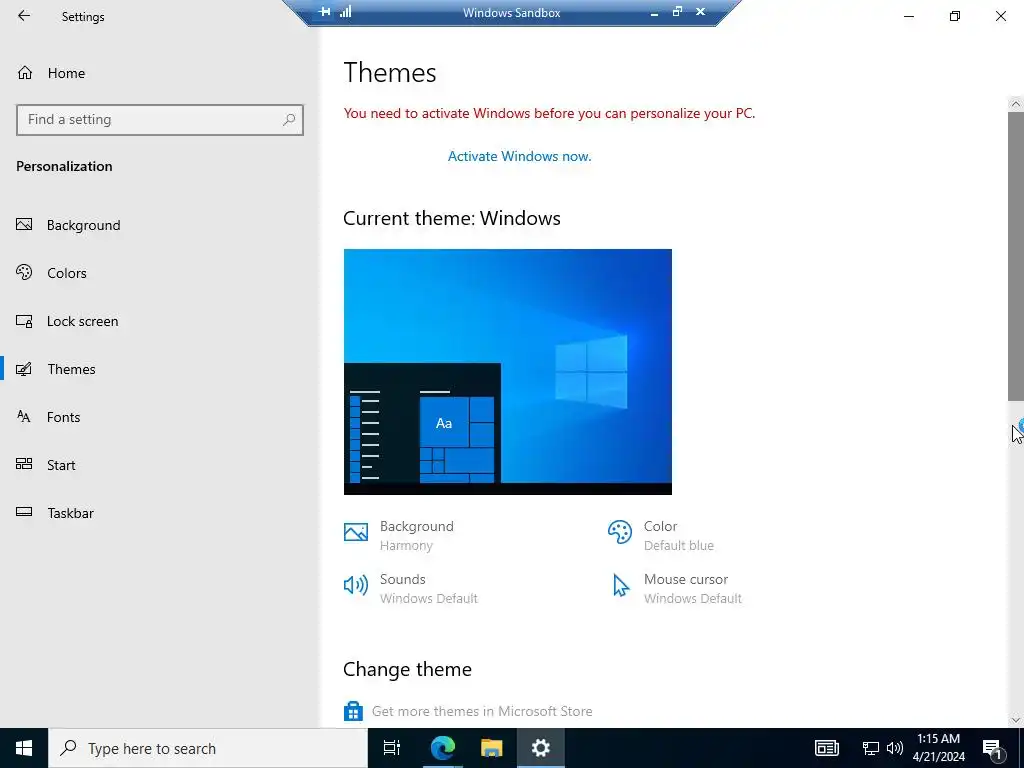The width and height of the screenshot is (1024, 768).
Task: Click the Taskbar icon in sidebar
Action: [24, 512]
